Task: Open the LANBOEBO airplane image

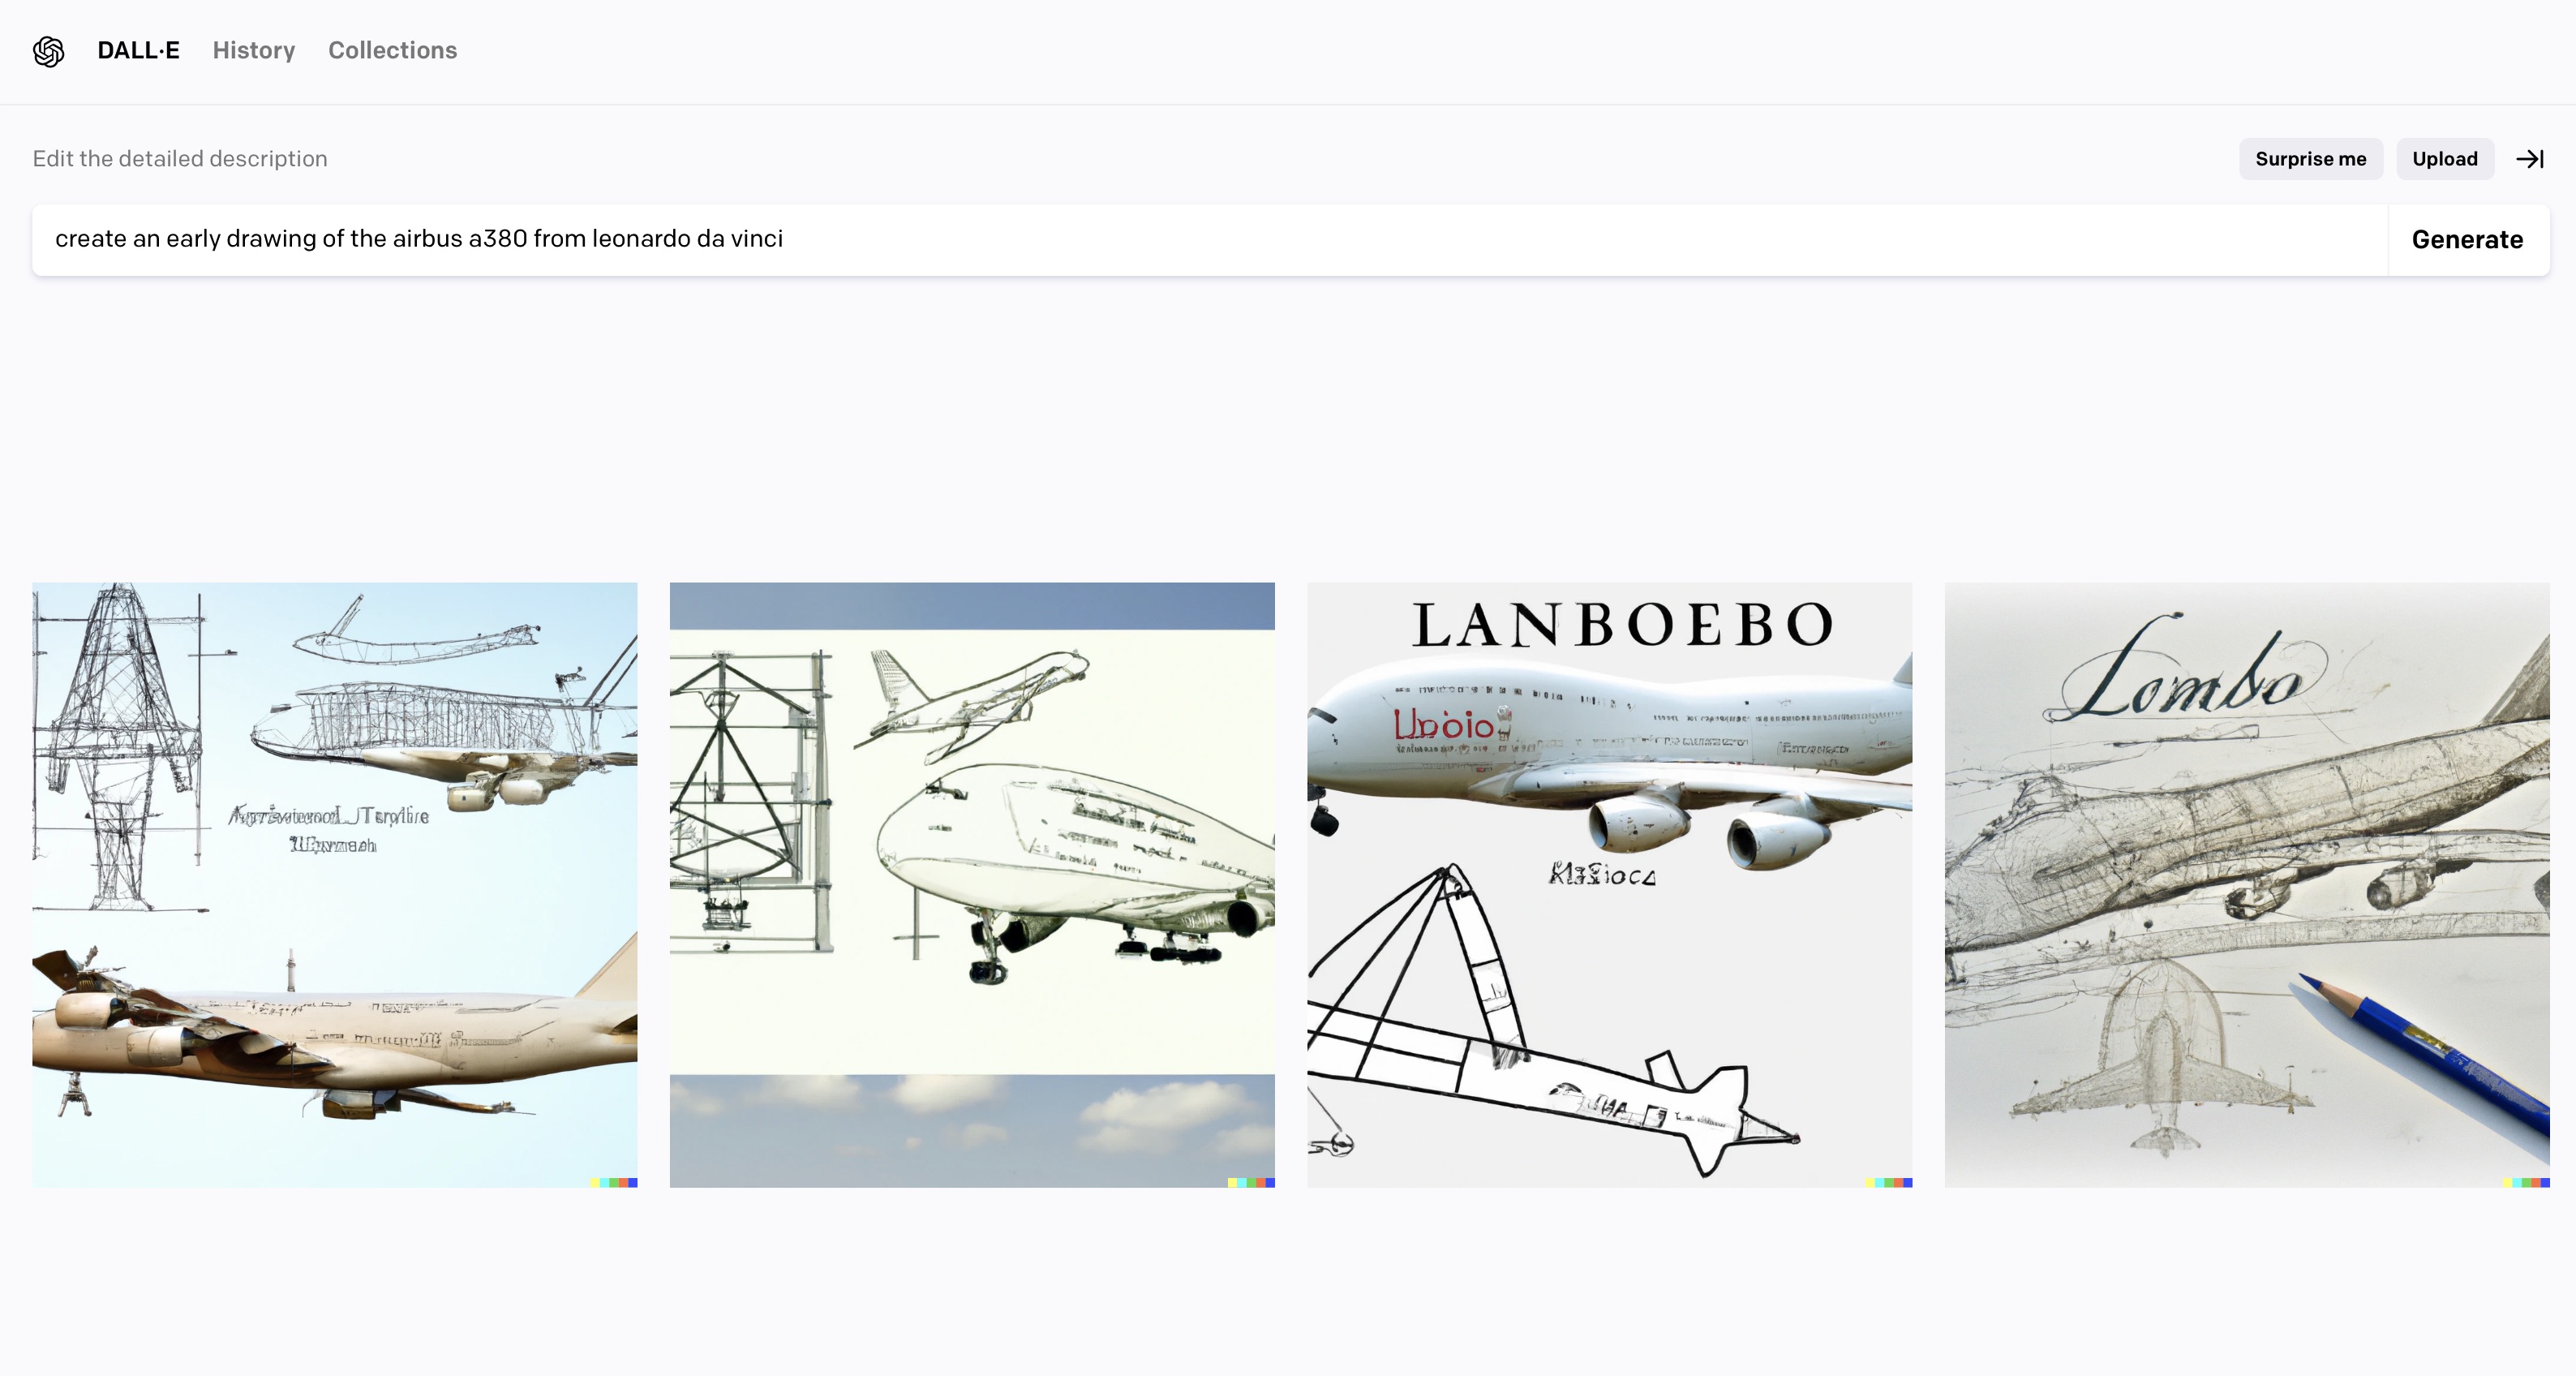Action: coord(1610,885)
